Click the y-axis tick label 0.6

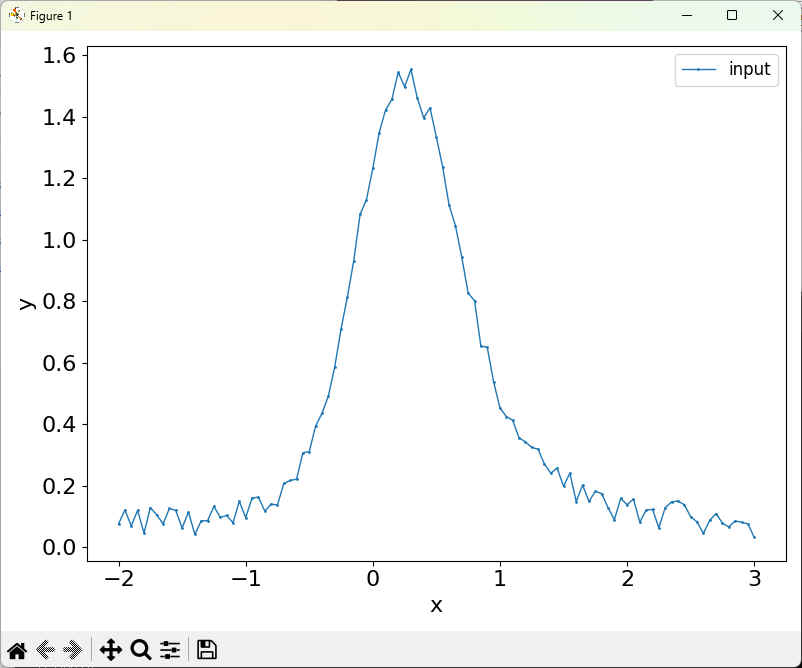click(59, 363)
